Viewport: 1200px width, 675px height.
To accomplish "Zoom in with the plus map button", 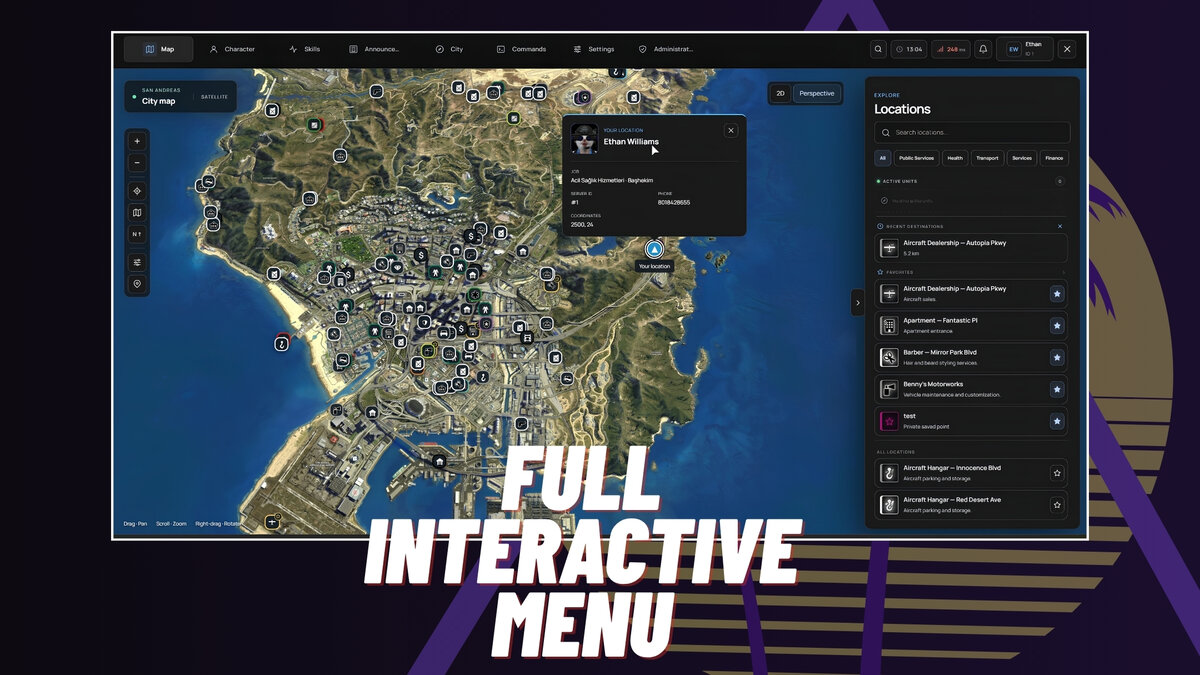I will [137, 141].
